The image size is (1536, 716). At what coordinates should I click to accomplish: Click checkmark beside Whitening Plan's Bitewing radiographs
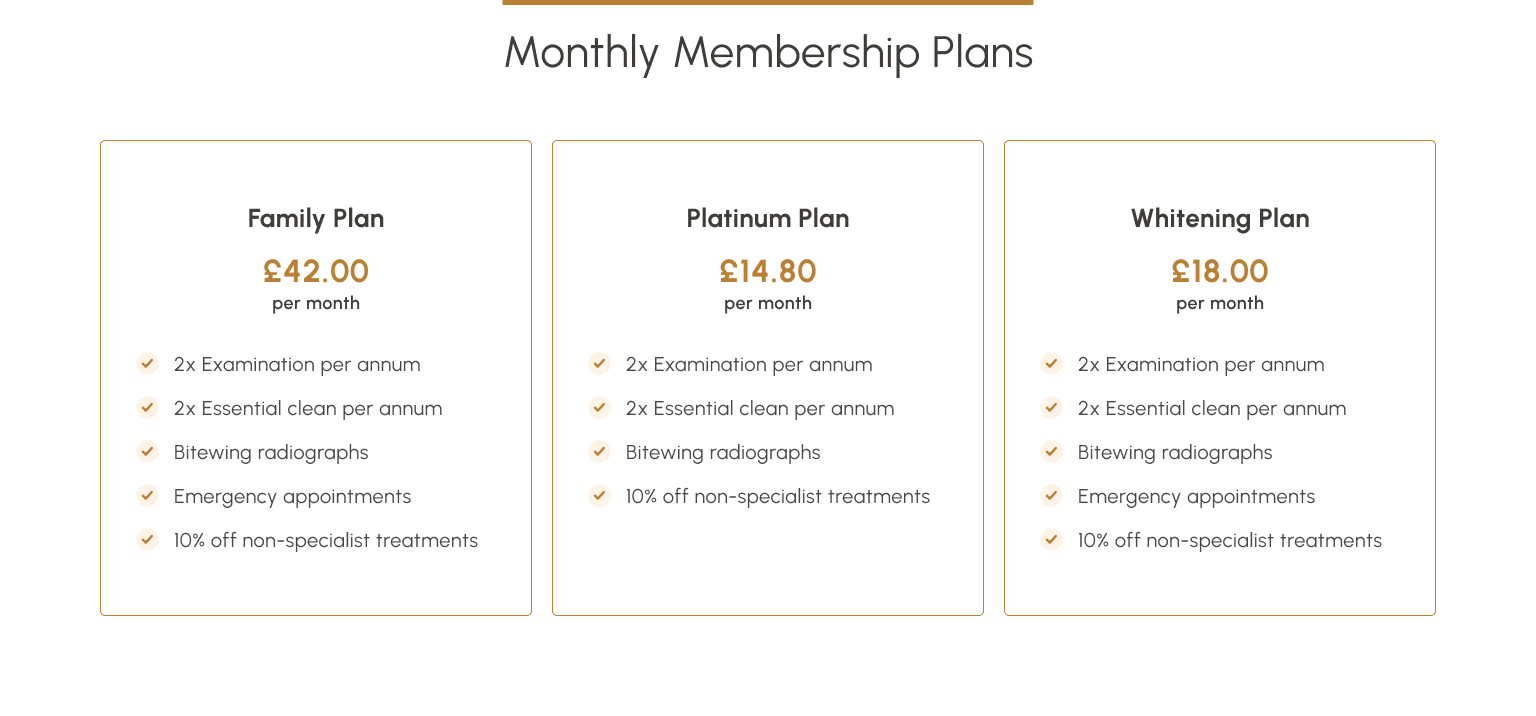[1051, 451]
